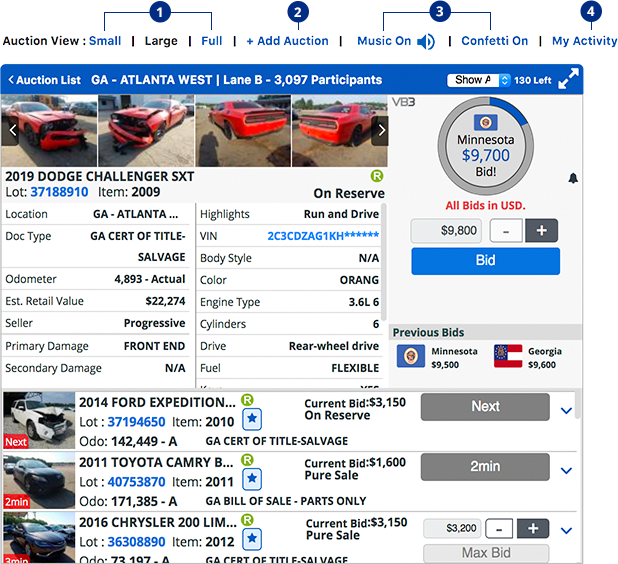Click green reserve badge on Dodge Challenger
Screen dimensions: 618x564
(377, 176)
